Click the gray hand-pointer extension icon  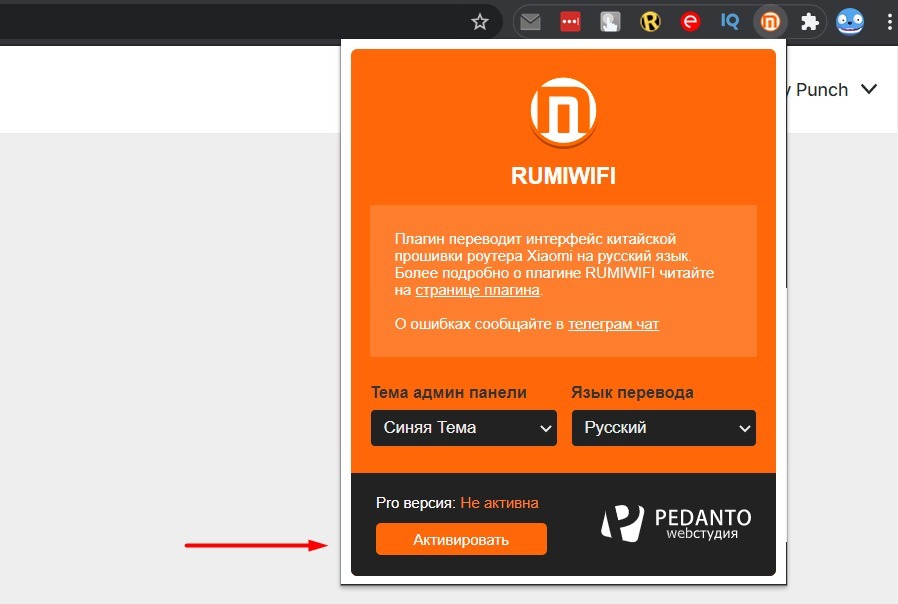click(x=610, y=22)
